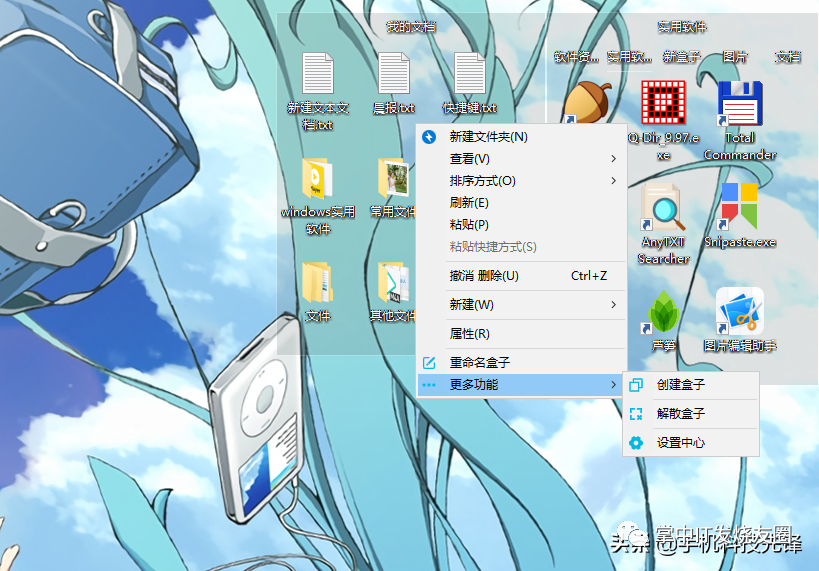This screenshot has height=571, width=819.
Task: Open the AnyTXT Searcher shortcut
Action: (x=663, y=207)
